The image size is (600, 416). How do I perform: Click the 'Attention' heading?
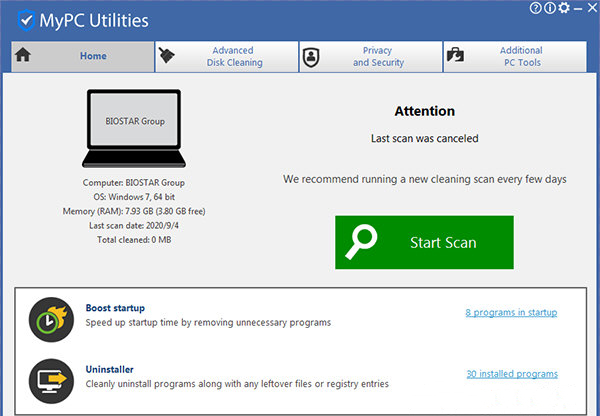425,111
